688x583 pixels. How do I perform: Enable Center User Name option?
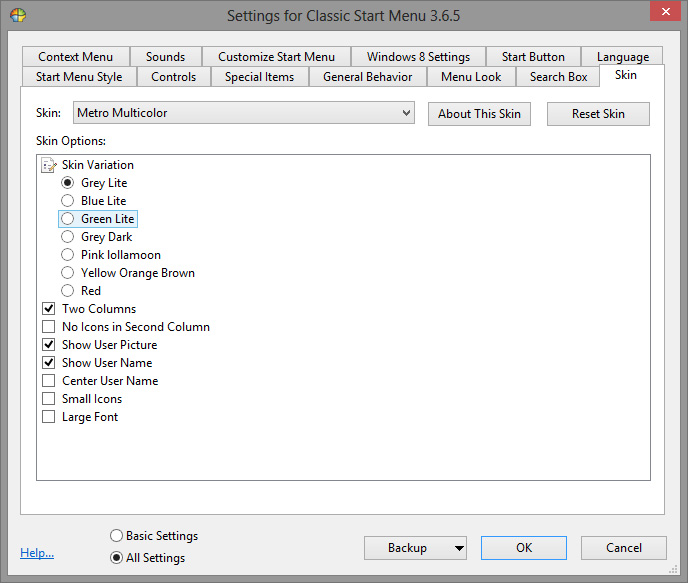tap(48, 380)
